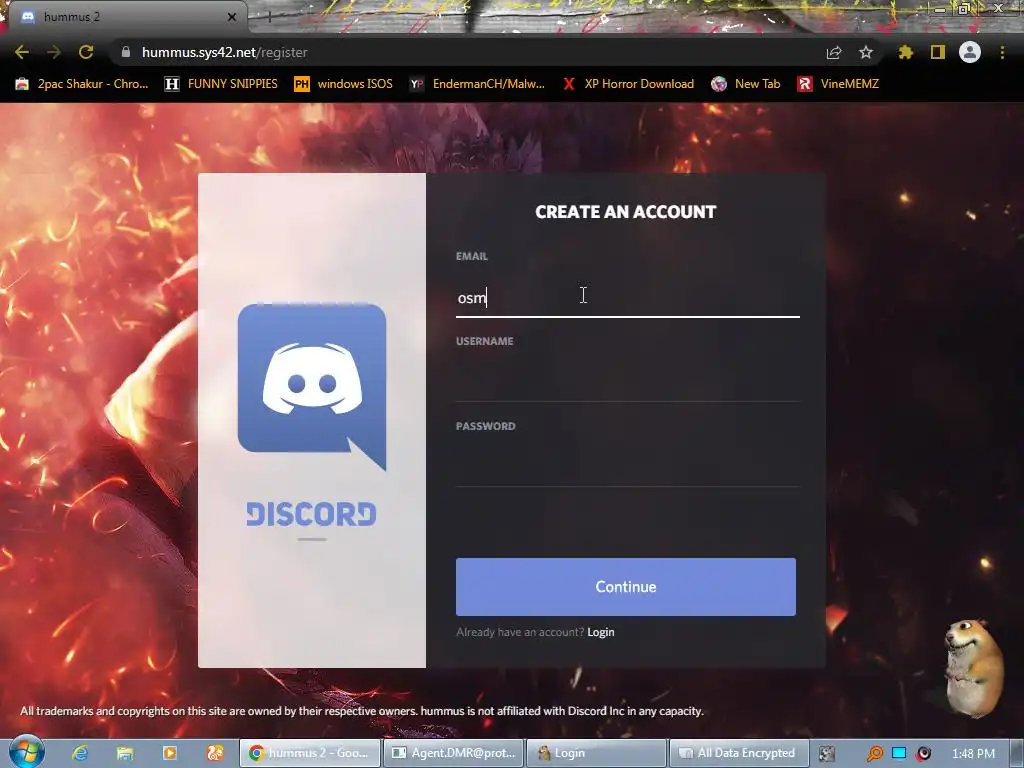Screen dimensions: 1024x768
Task: Click the Login link
Action: click(601, 632)
